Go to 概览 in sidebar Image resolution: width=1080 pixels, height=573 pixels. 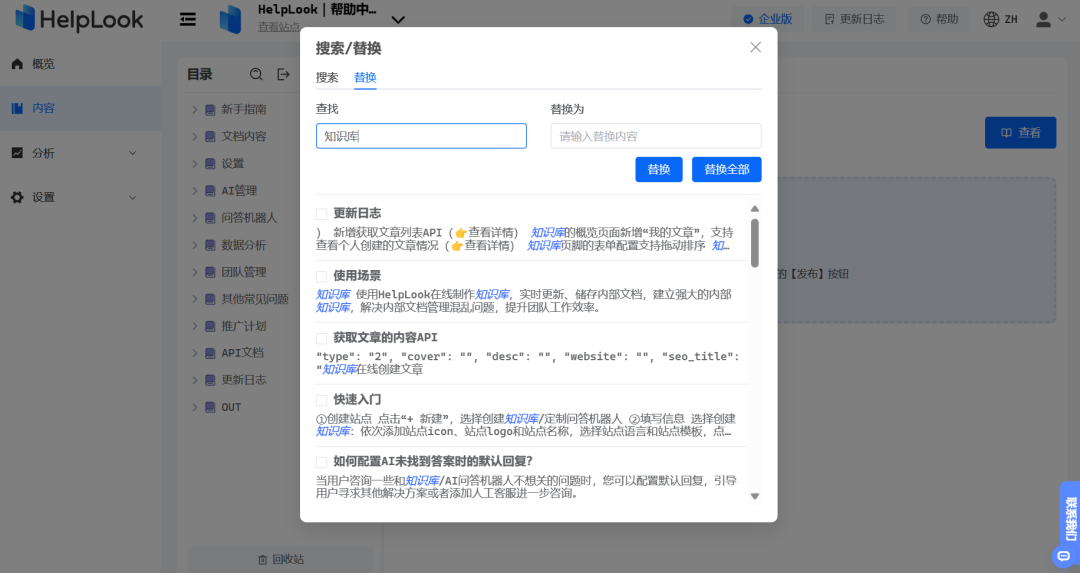43,64
